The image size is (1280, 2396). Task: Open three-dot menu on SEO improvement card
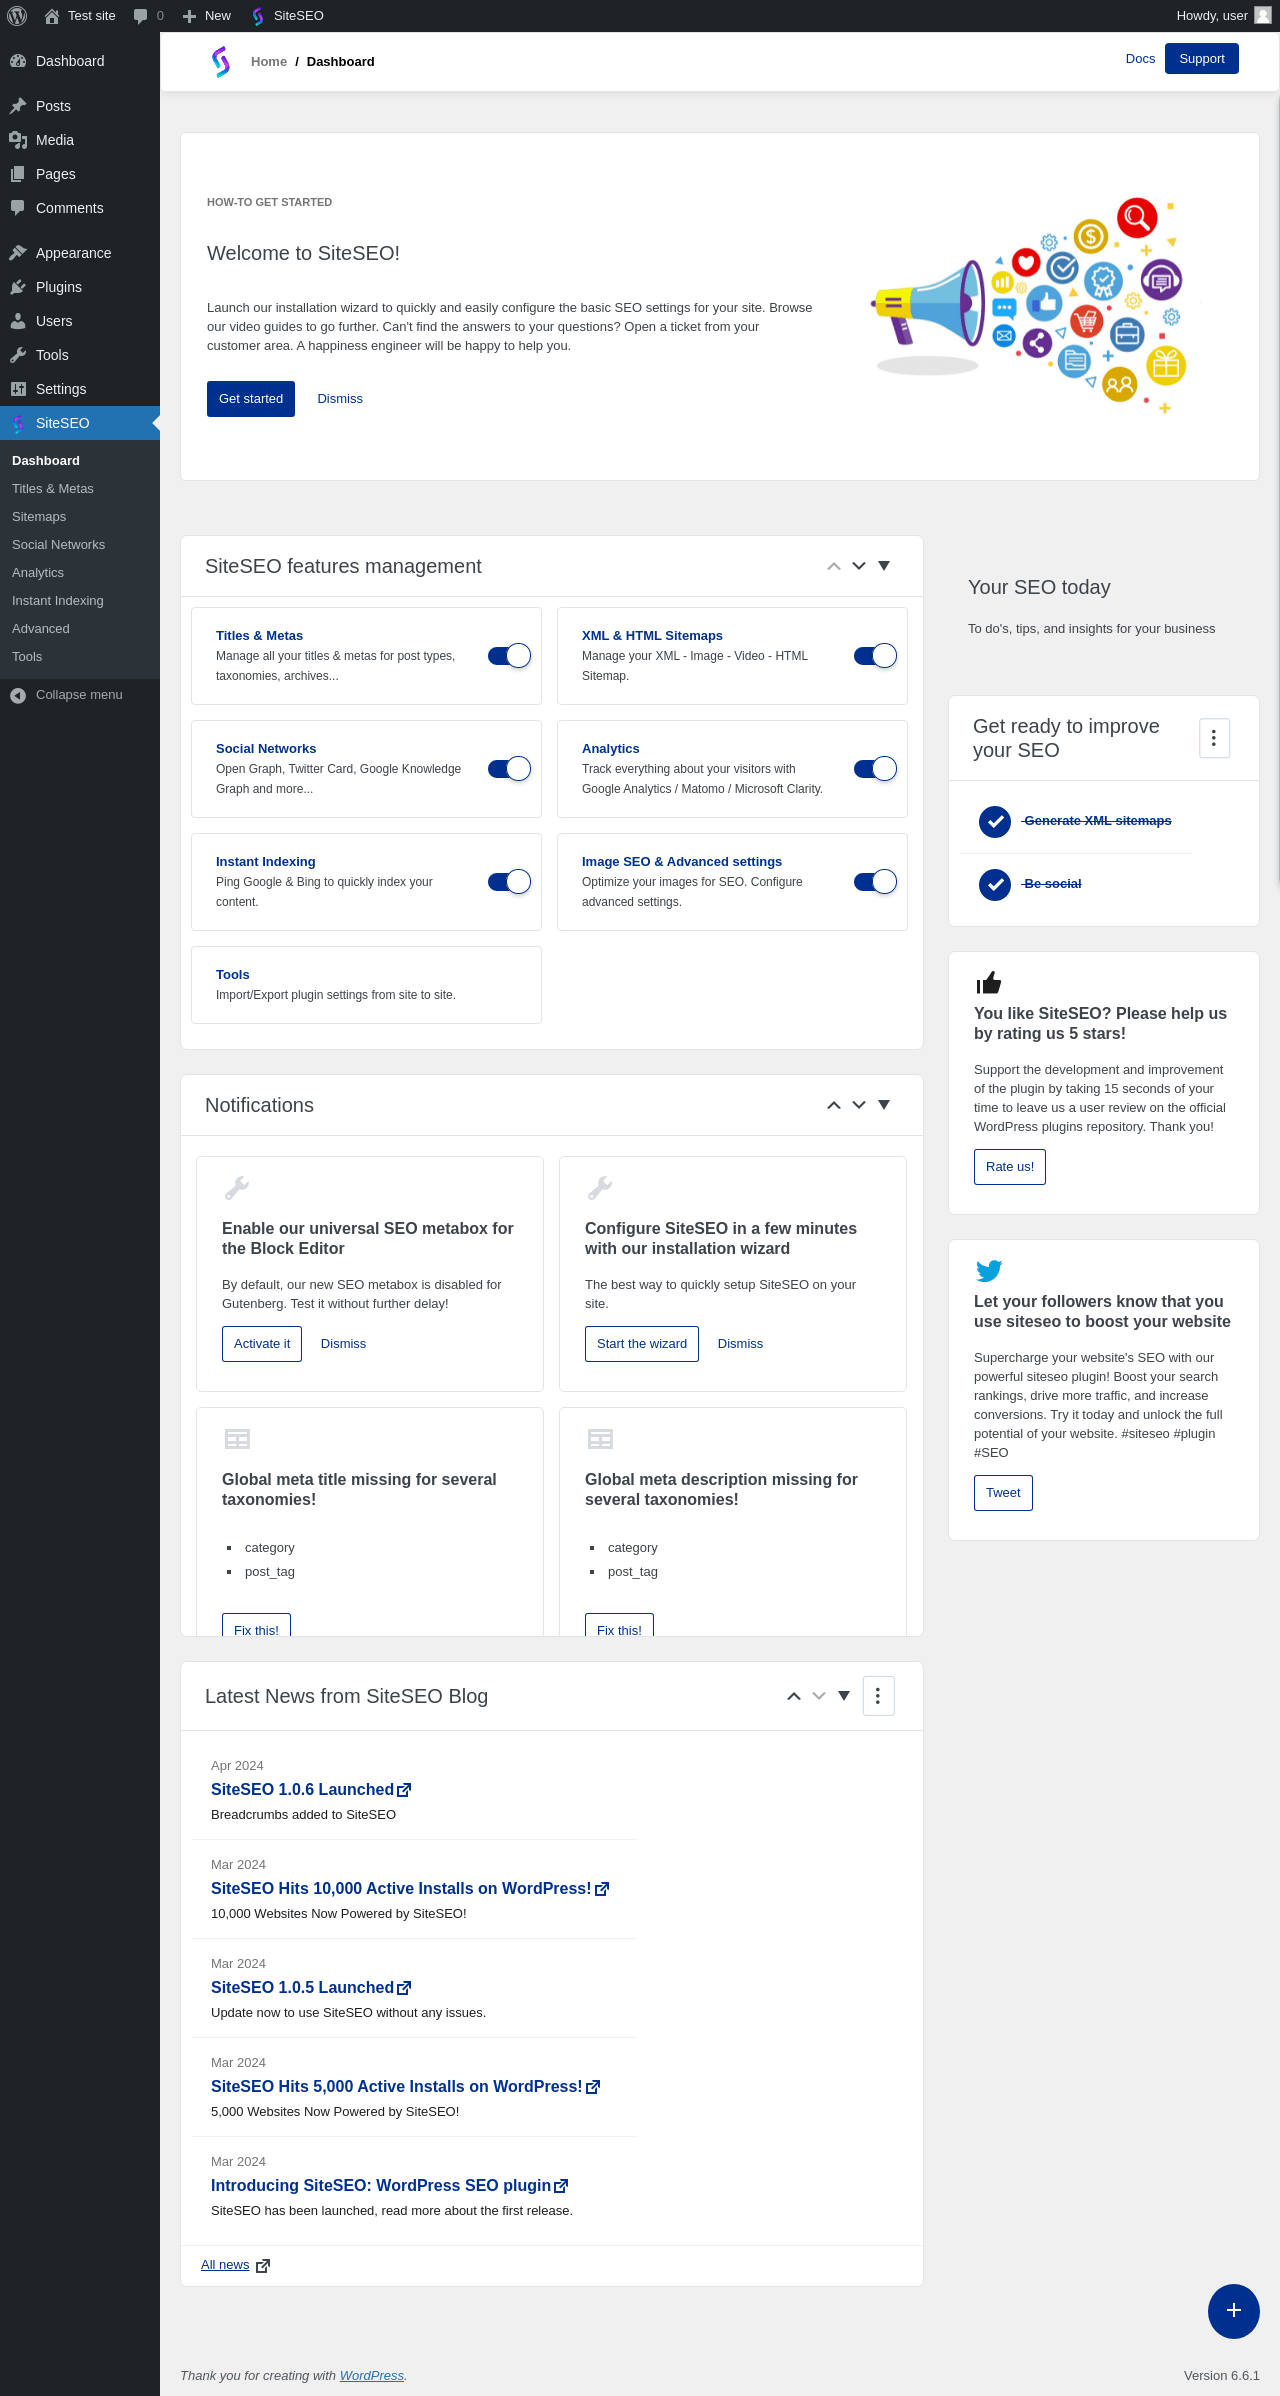point(1214,738)
